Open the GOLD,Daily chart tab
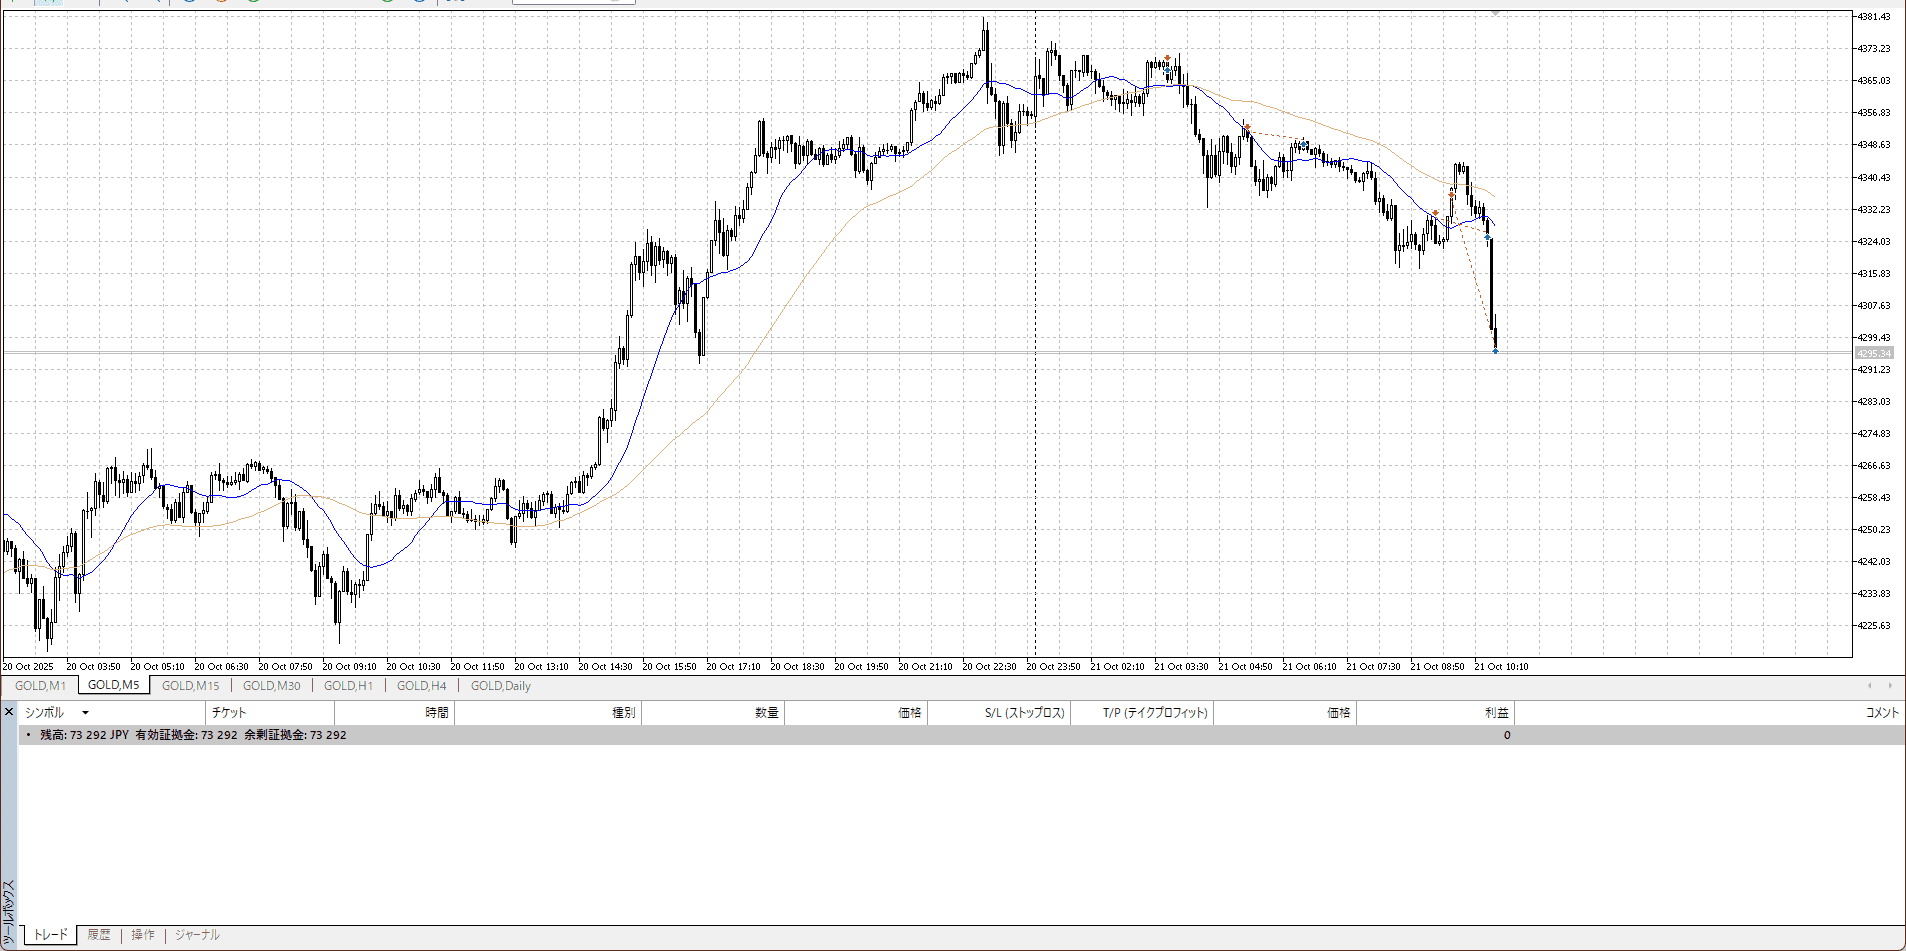The image size is (1906, 951). coord(500,686)
